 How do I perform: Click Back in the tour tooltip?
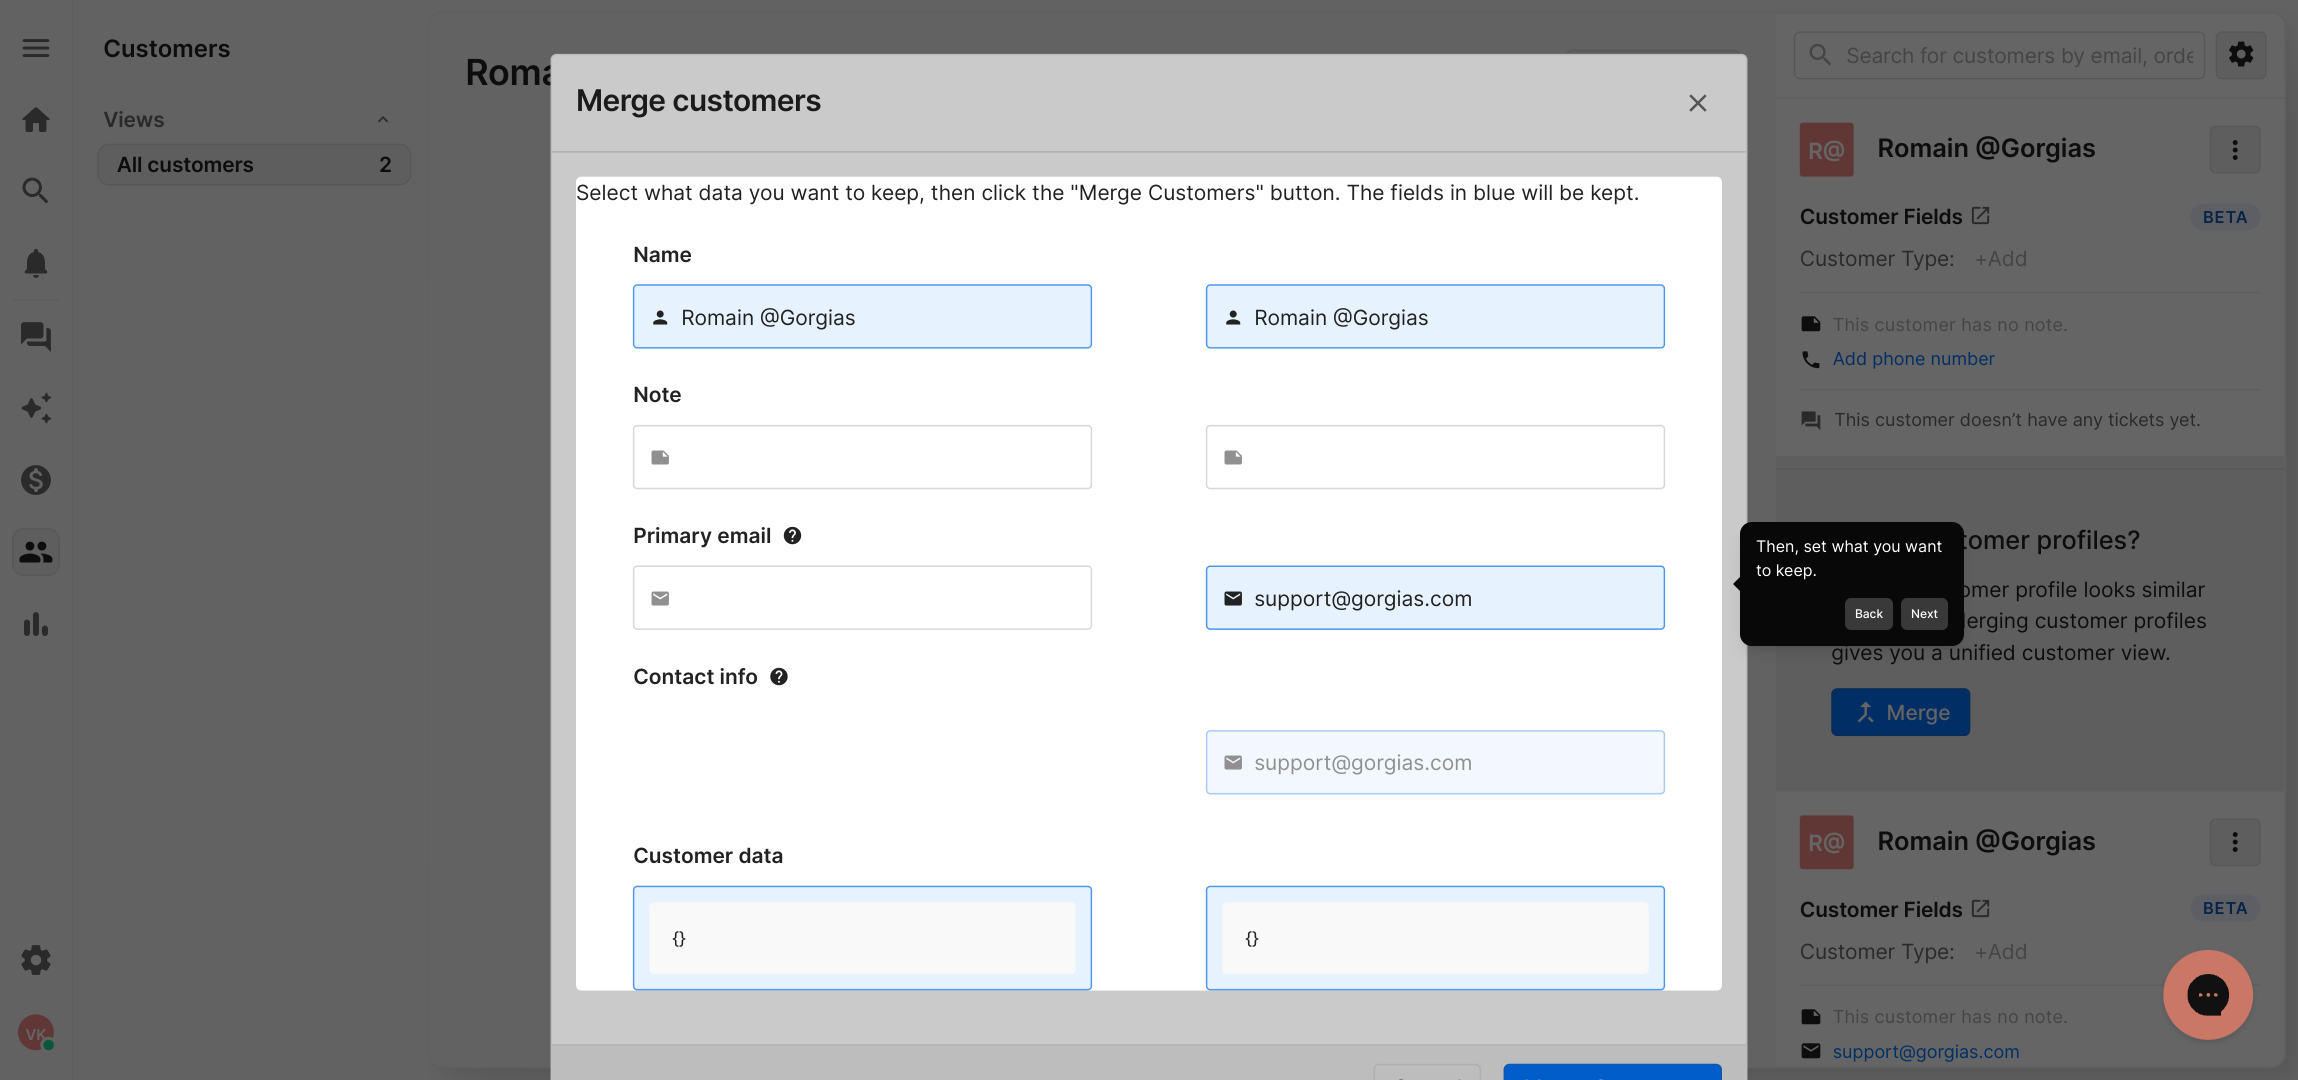point(1868,614)
